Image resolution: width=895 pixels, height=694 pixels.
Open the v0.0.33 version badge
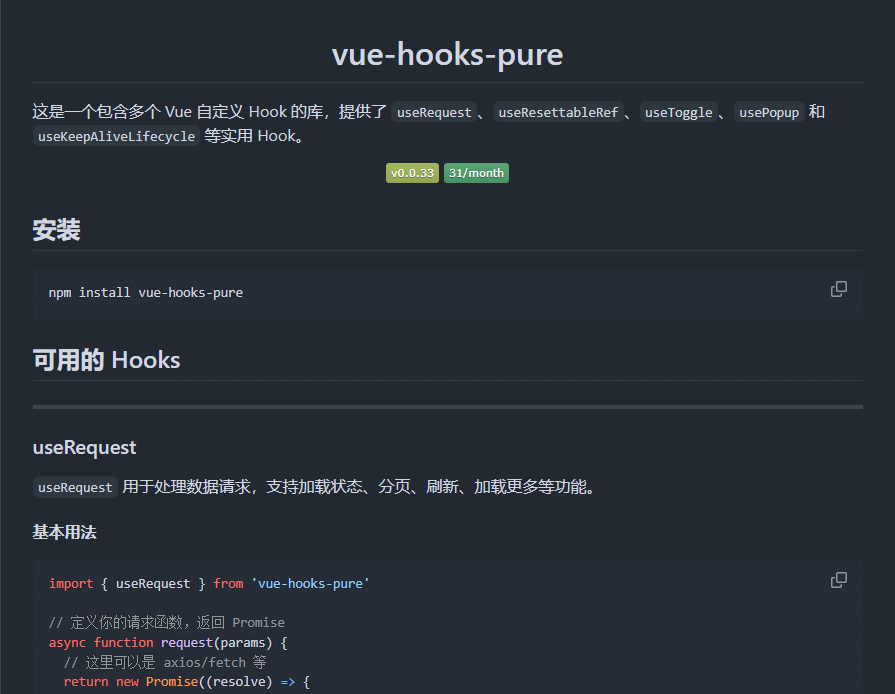[412, 173]
